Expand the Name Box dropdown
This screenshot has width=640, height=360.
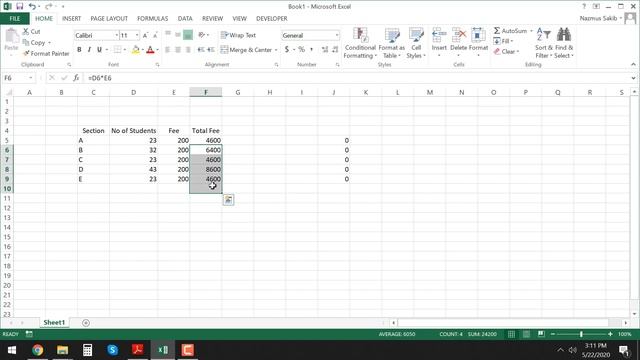click(x=31, y=78)
